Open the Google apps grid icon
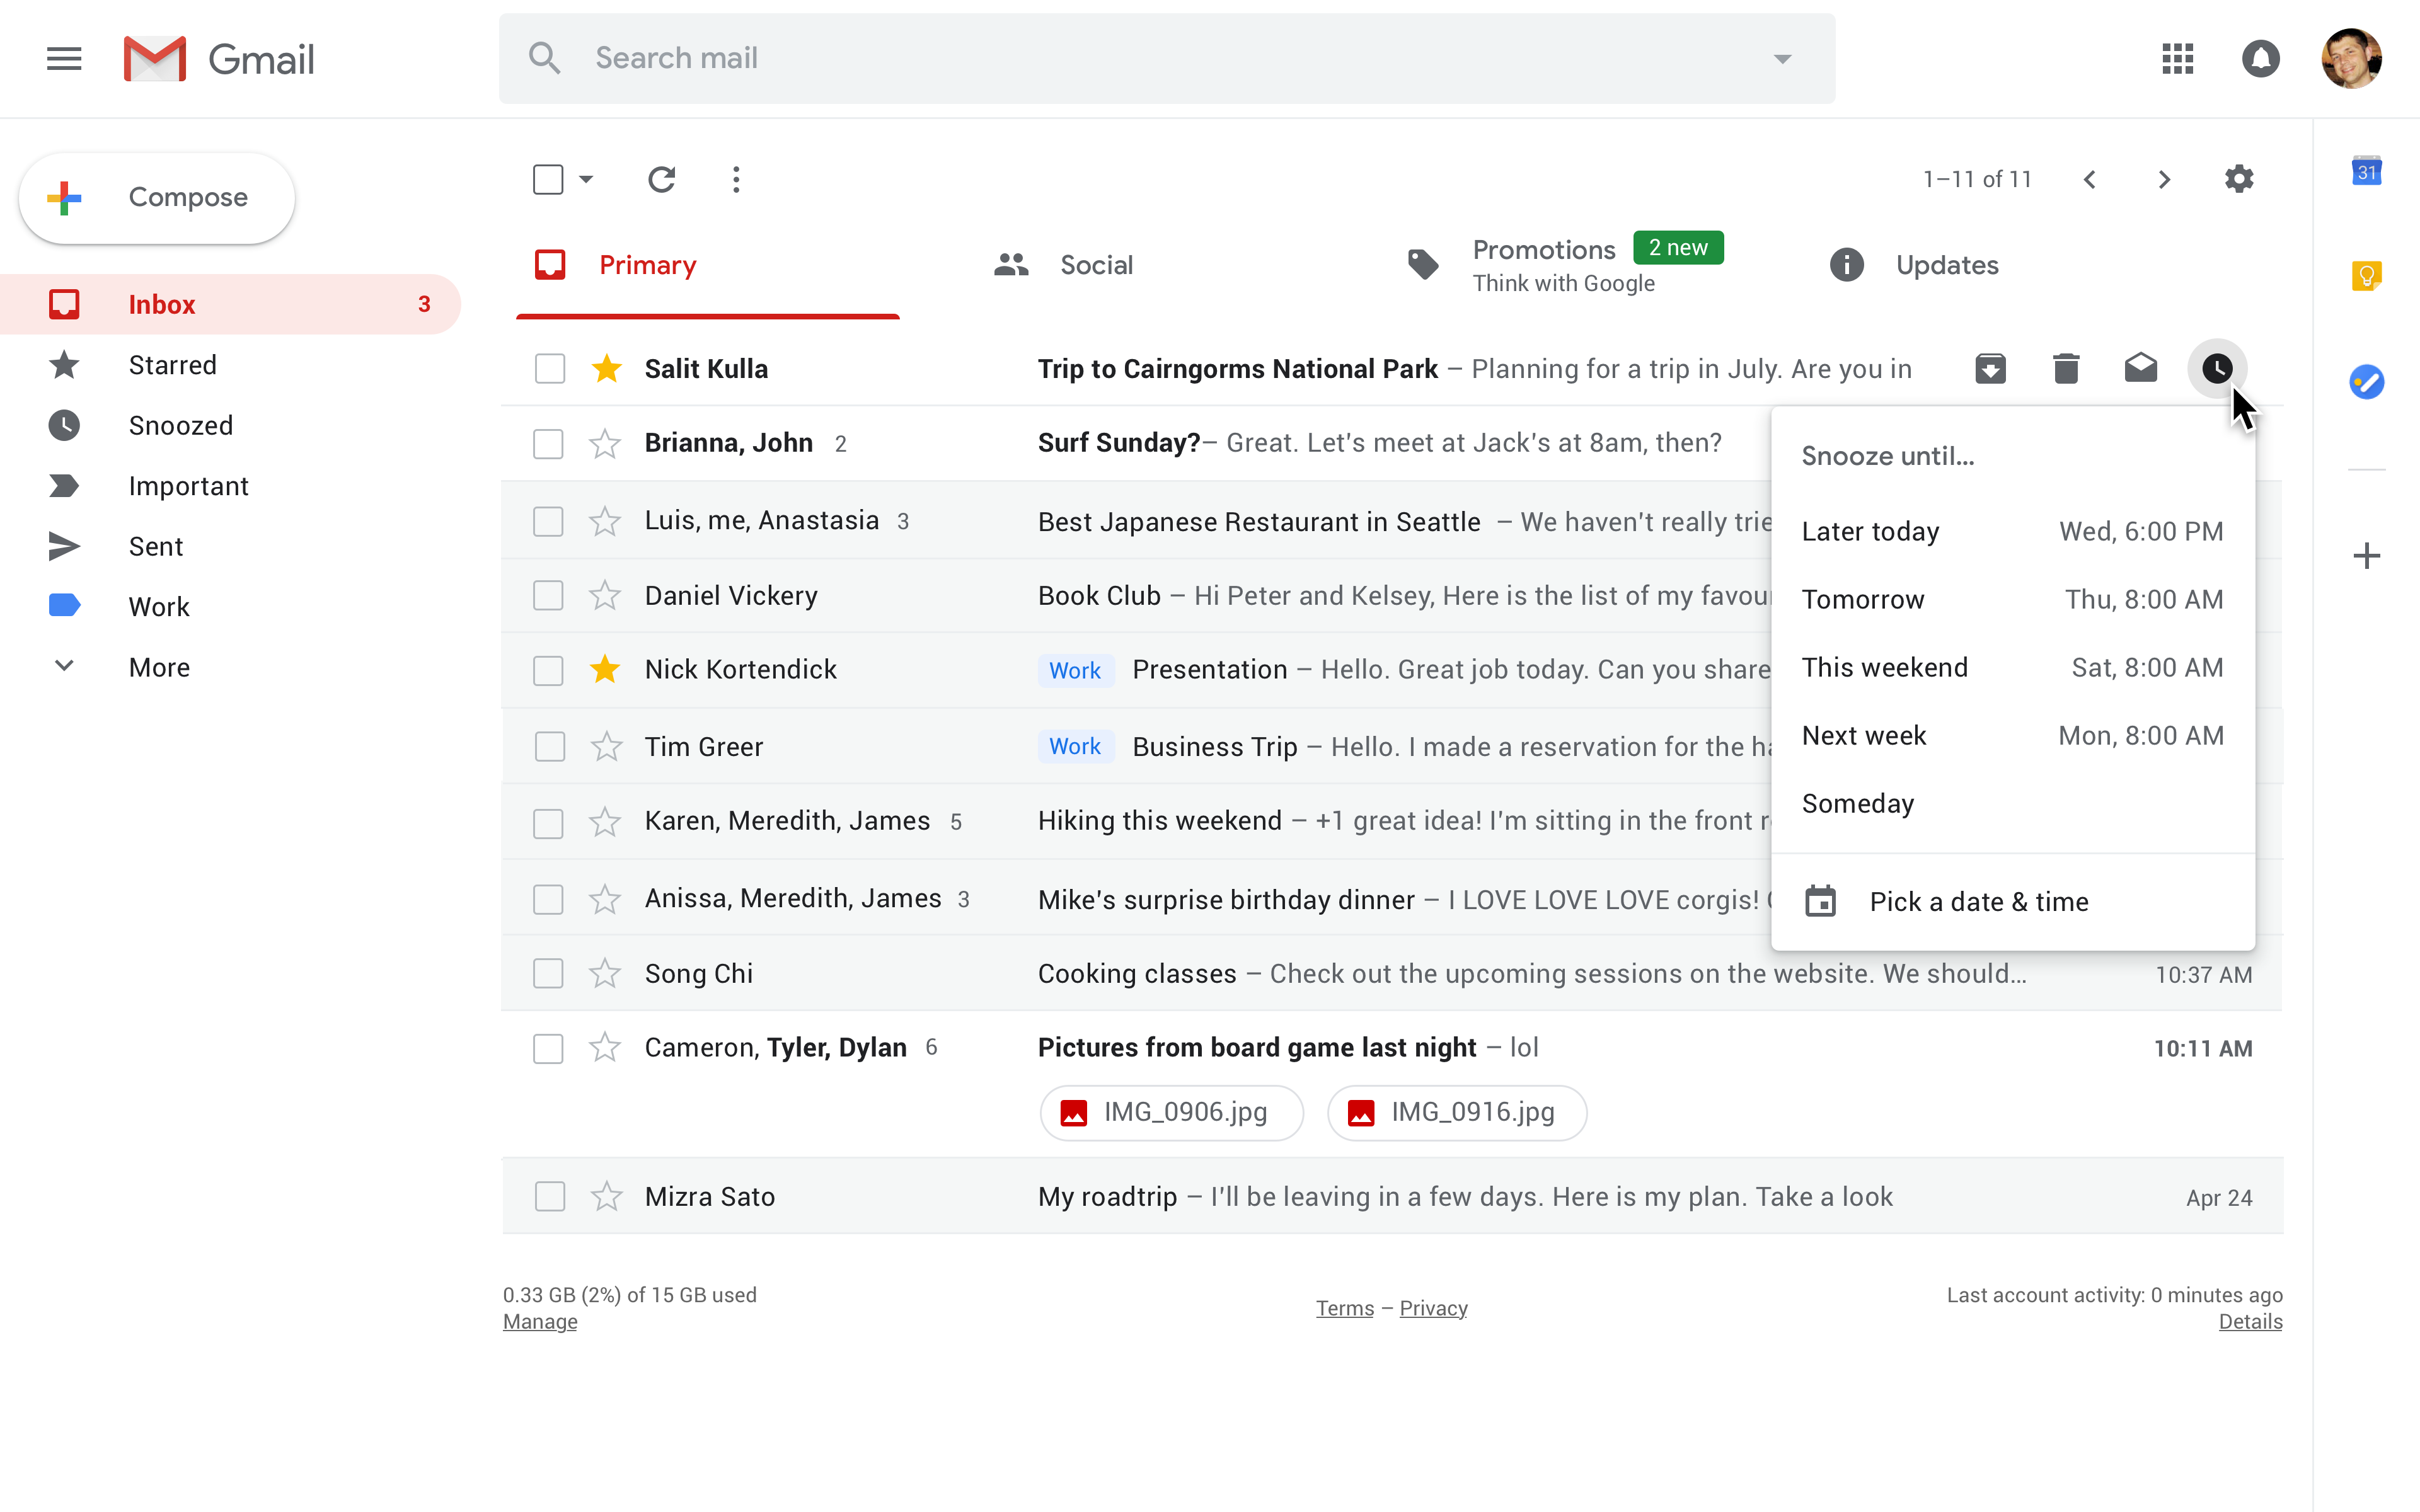Image resolution: width=2420 pixels, height=1512 pixels. point(2177,58)
